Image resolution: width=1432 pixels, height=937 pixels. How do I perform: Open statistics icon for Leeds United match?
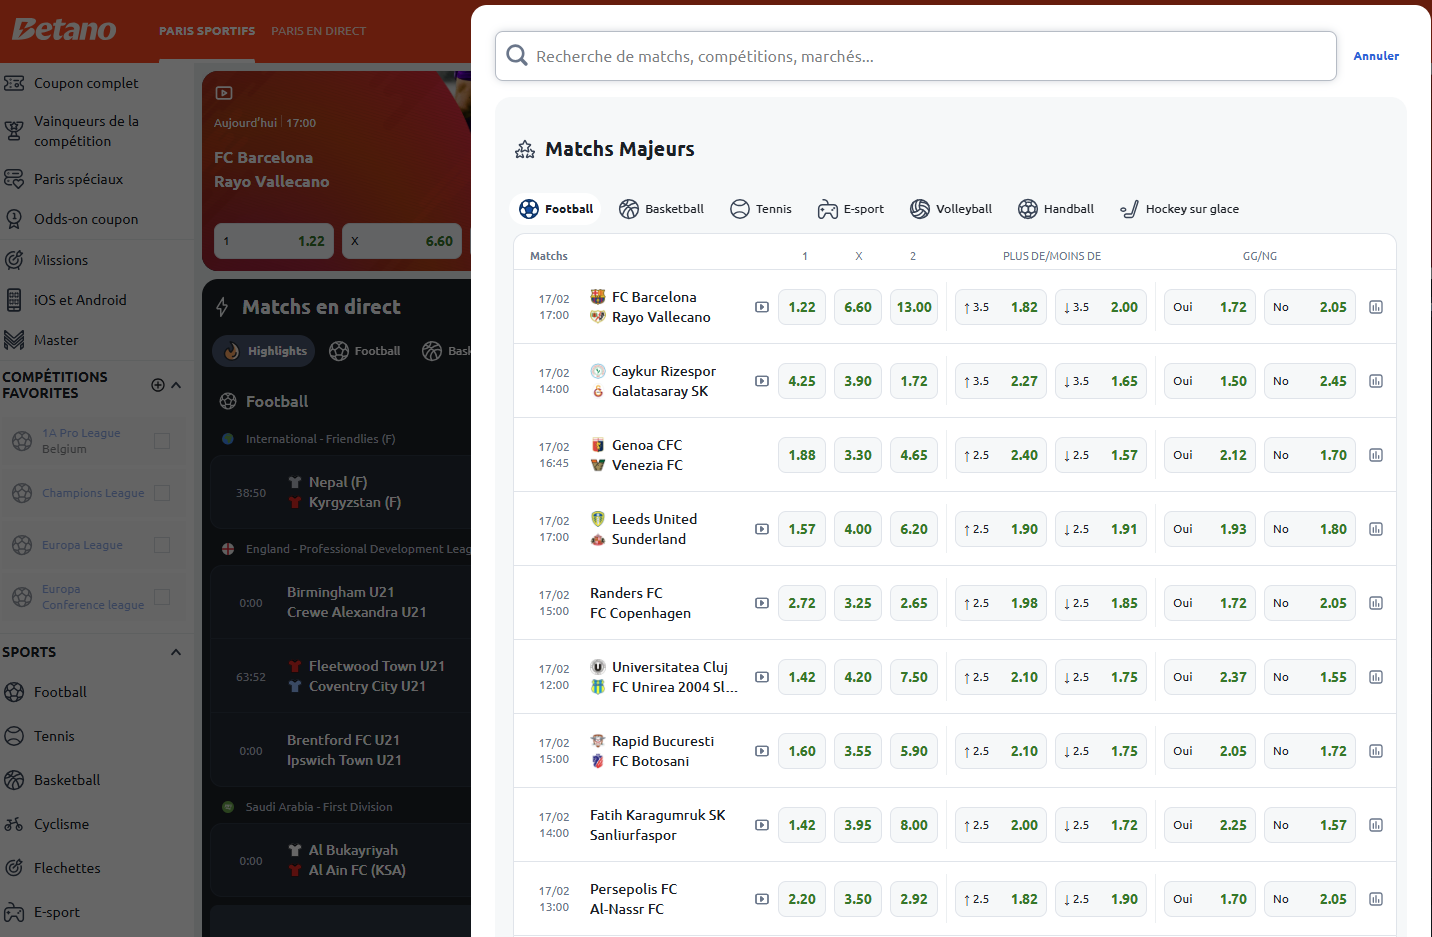coord(1376,529)
